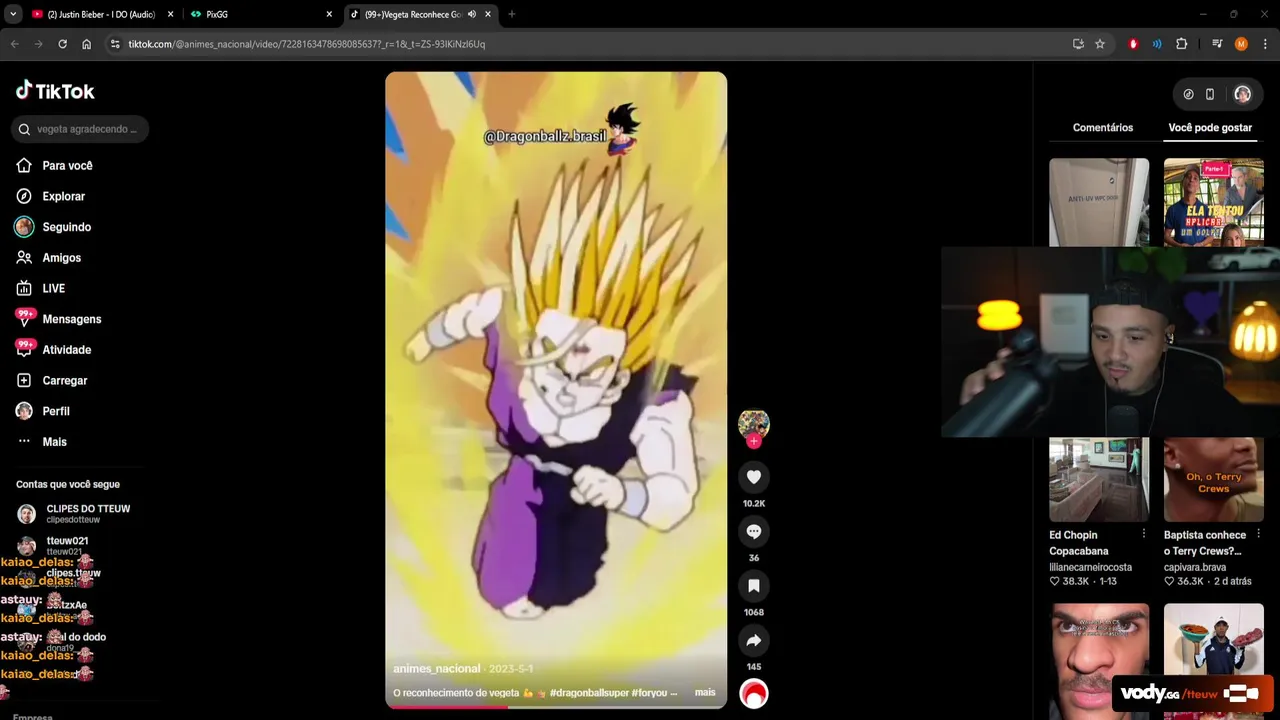Image resolution: width=1280 pixels, height=720 pixels.
Task: Click the install app icon in address bar
Action: click(x=1078, y=44)
